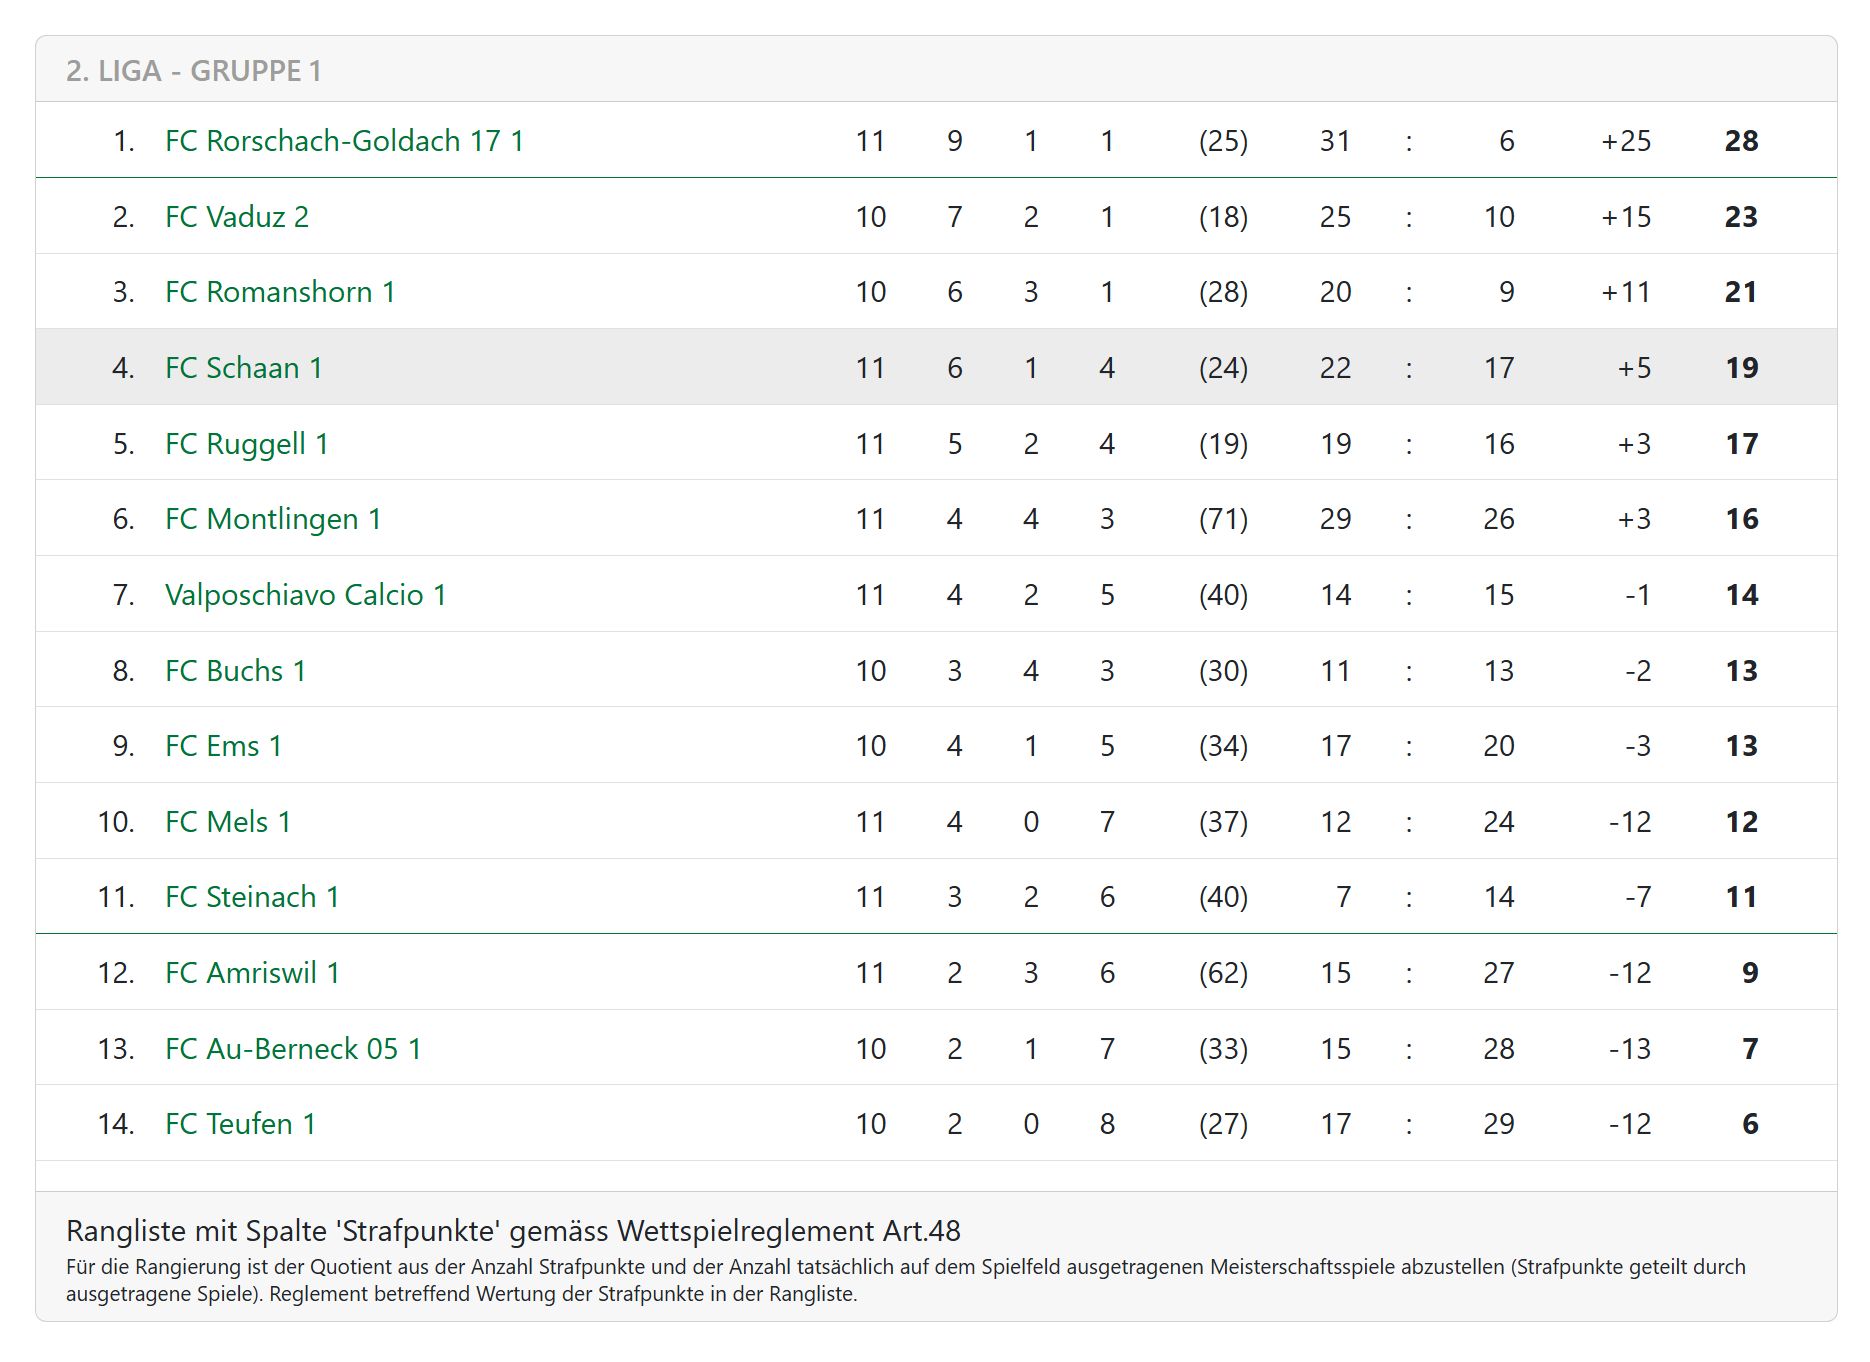Click FC Amriswil 1 team name
The width and height of the screenshot is (1870, 1362).
pos(252,973)
